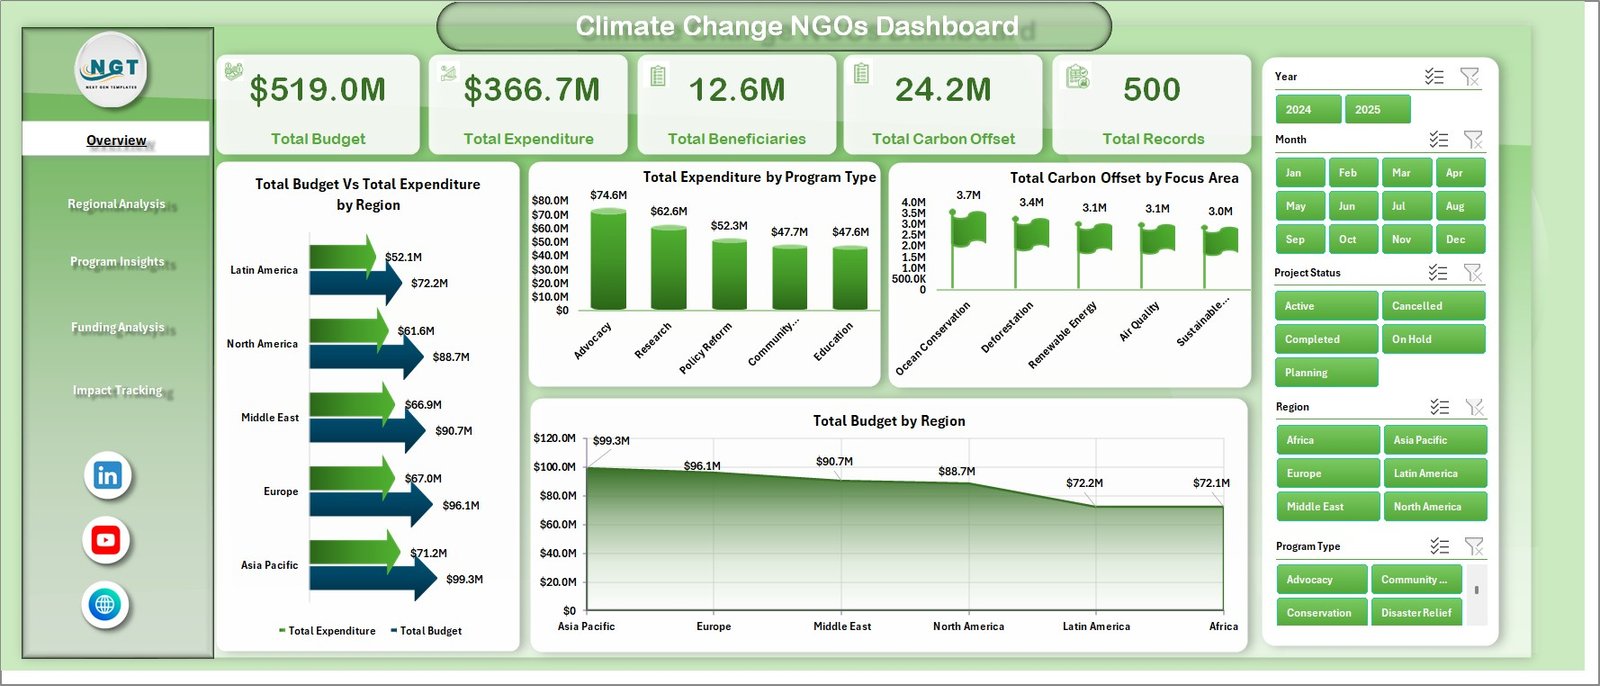
Task: Clear the Year slicer filter
Action: (1469, 77)
